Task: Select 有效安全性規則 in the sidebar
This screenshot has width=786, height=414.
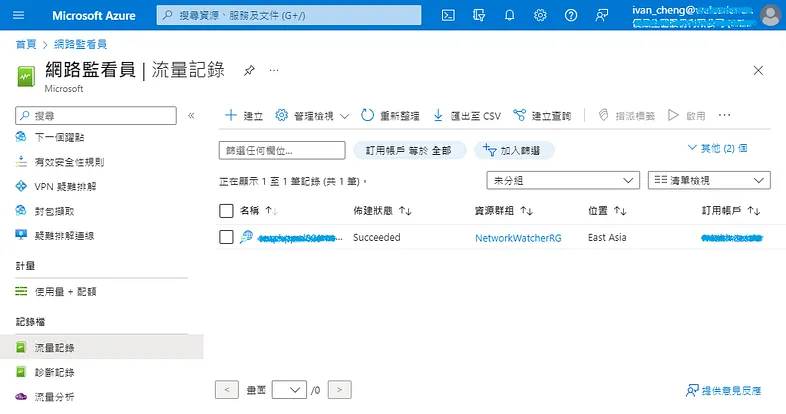Action: pyautogui.click(x=69, y=162)
